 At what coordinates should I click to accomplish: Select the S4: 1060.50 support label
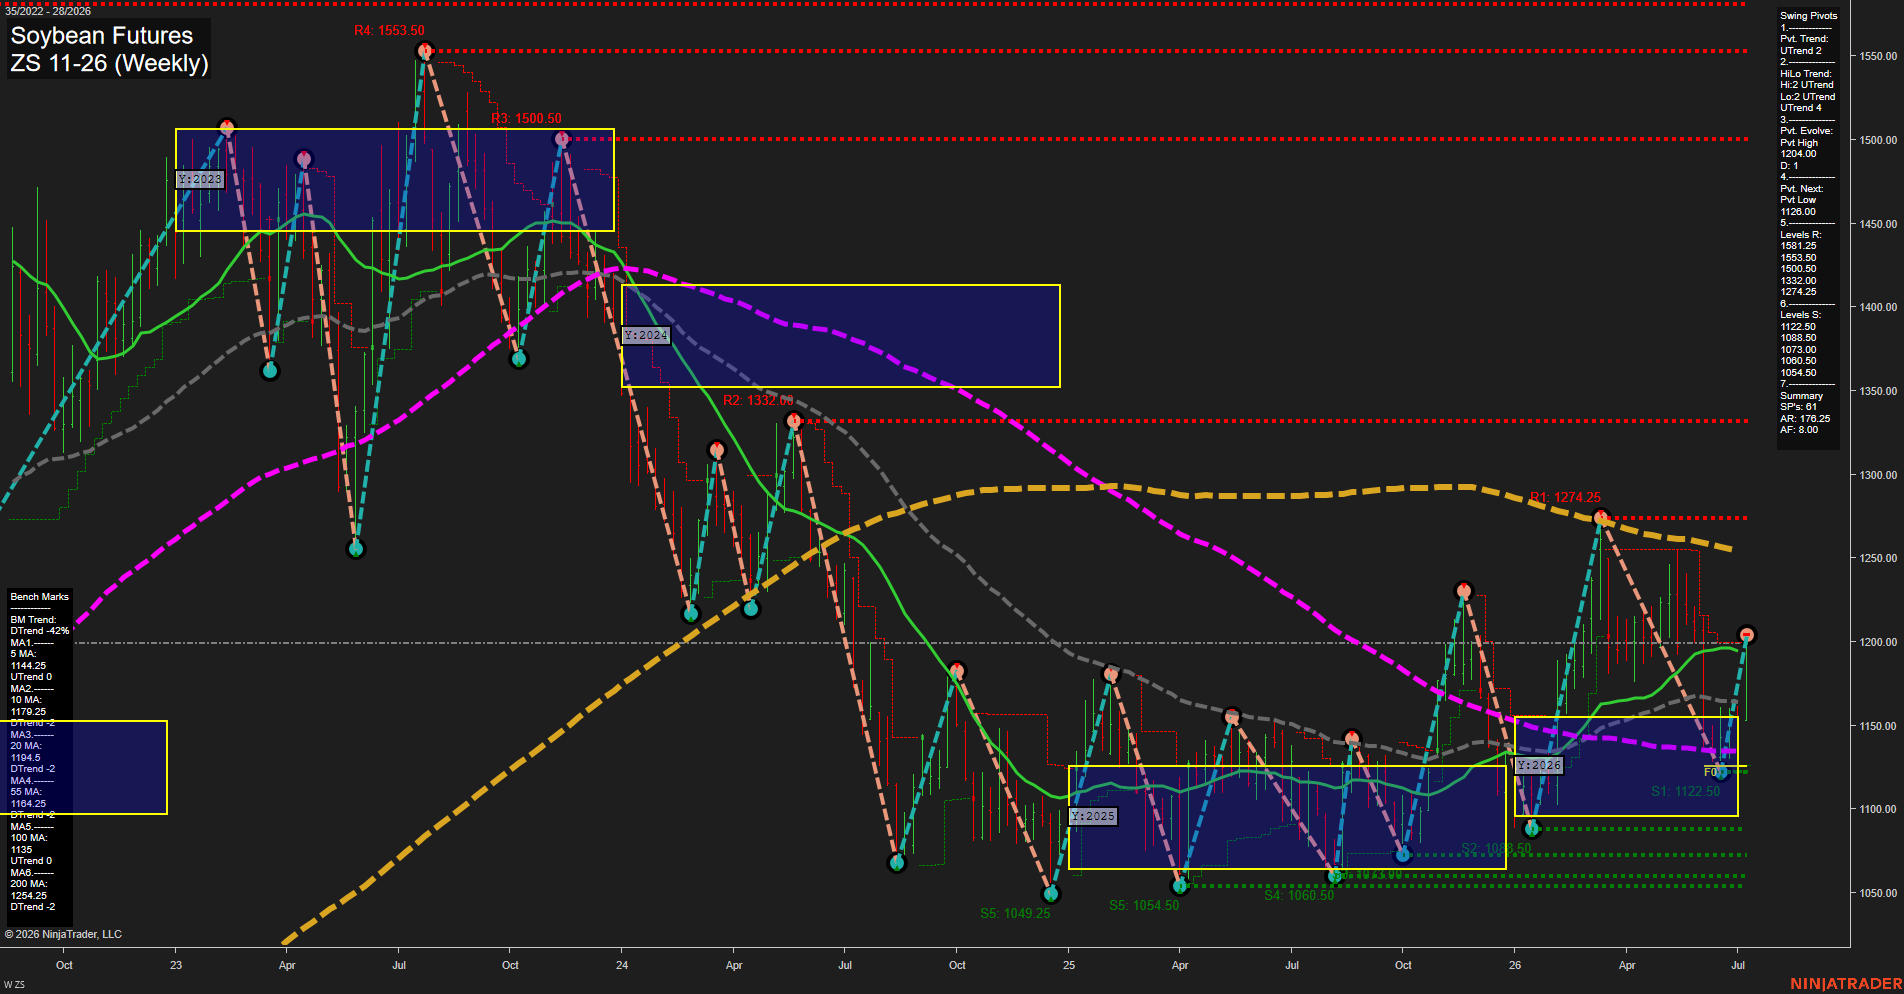[1299, 895]
